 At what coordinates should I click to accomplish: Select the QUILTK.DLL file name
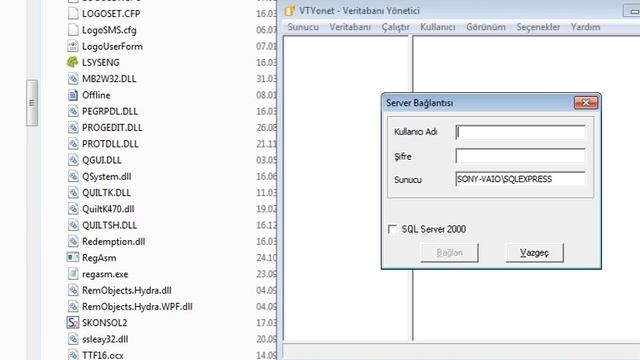pyautogui.click(x=106, y=193)
